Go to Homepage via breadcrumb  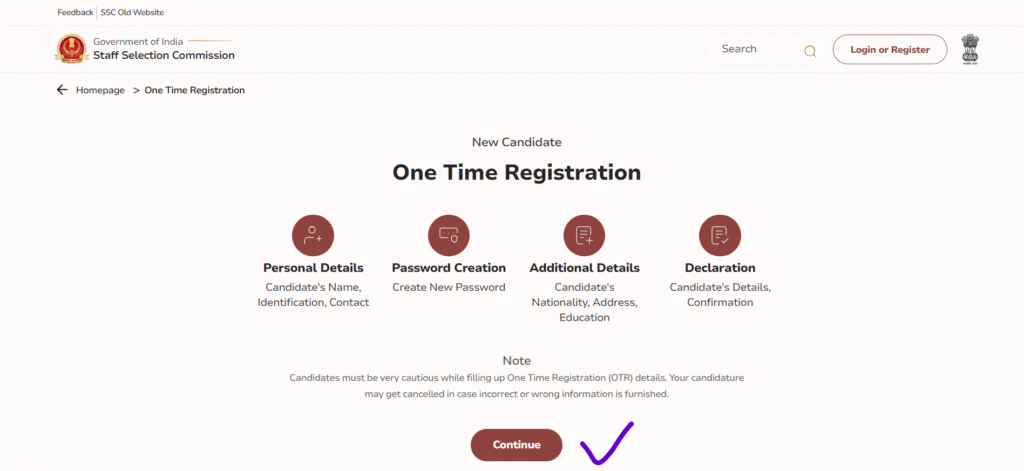point(100,90)
